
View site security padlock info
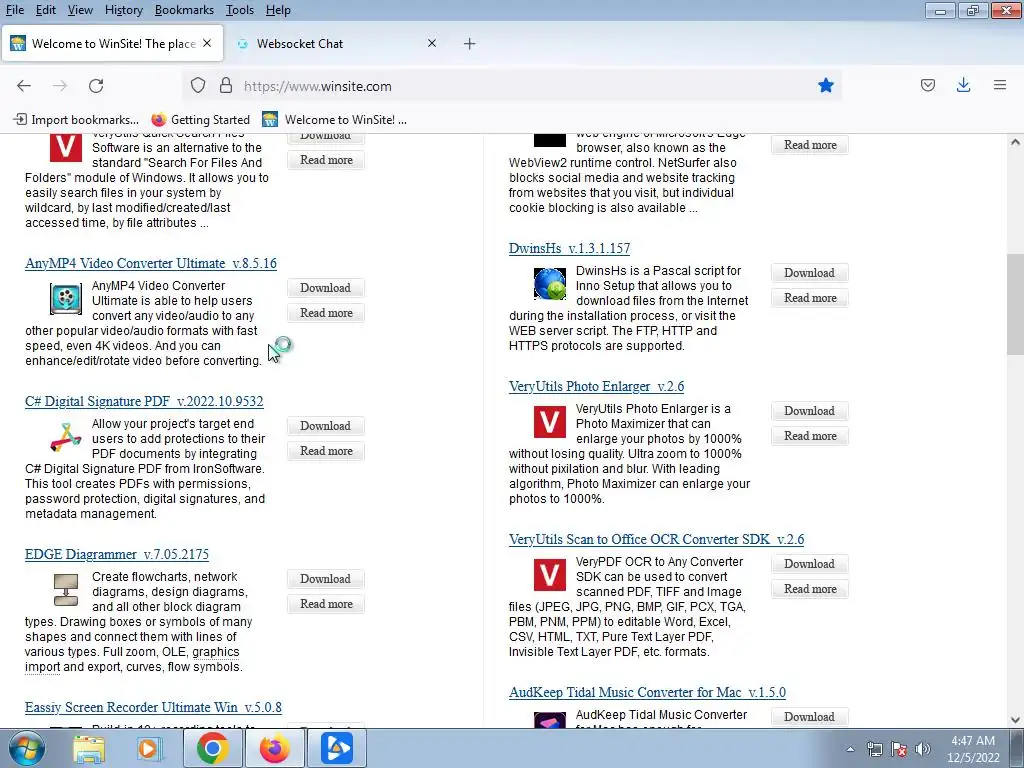point(226,86)
